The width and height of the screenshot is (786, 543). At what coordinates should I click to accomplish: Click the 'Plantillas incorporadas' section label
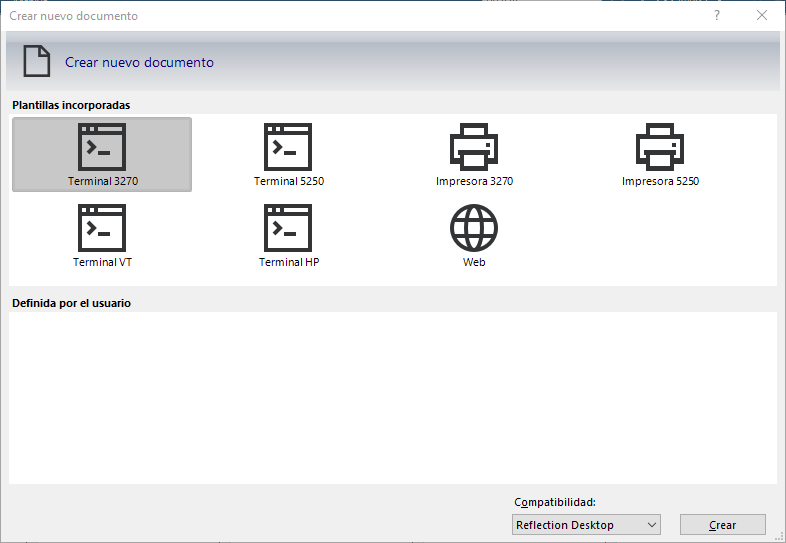71,105
